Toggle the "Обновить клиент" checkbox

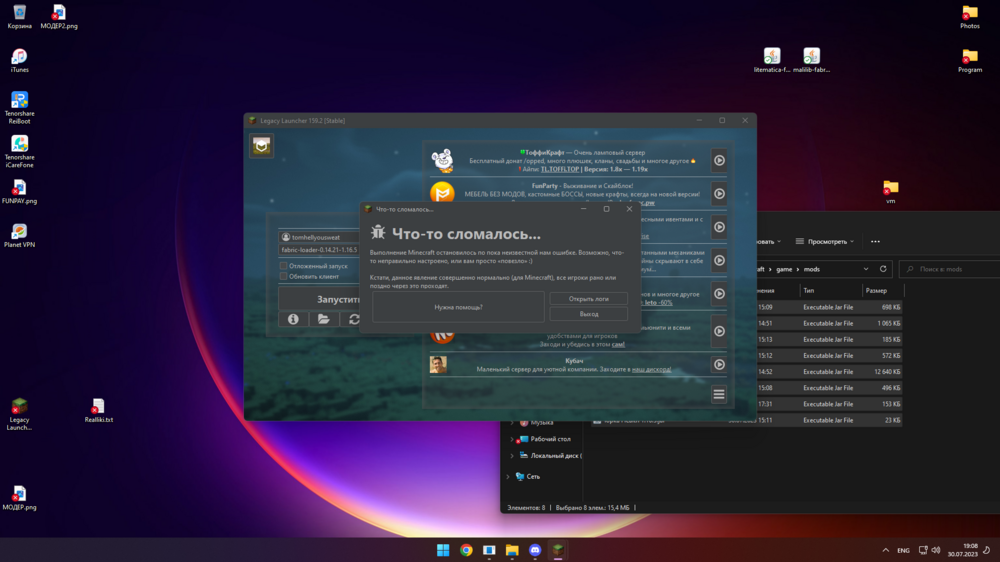(x=284, y=276)
